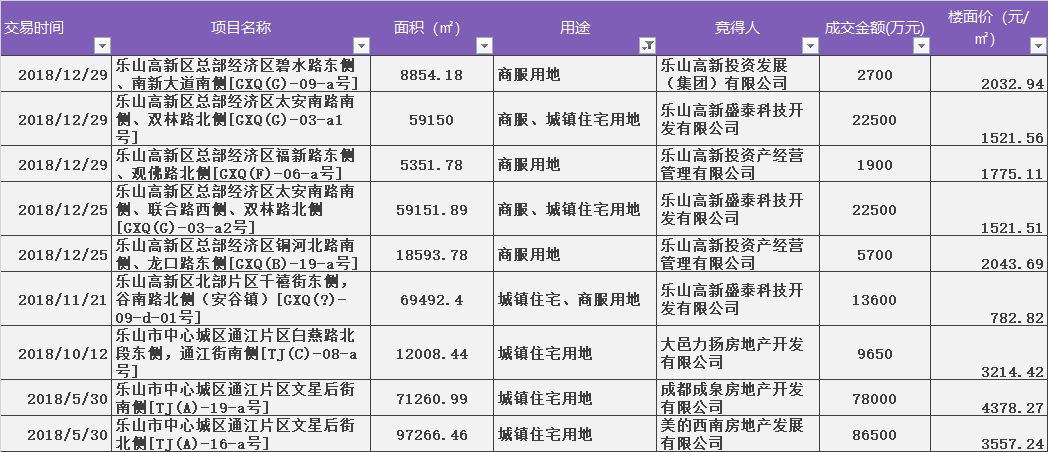Select floor price cell 782.82
The height and width of the screenshot is (452, 1048).
click(989, 299)
